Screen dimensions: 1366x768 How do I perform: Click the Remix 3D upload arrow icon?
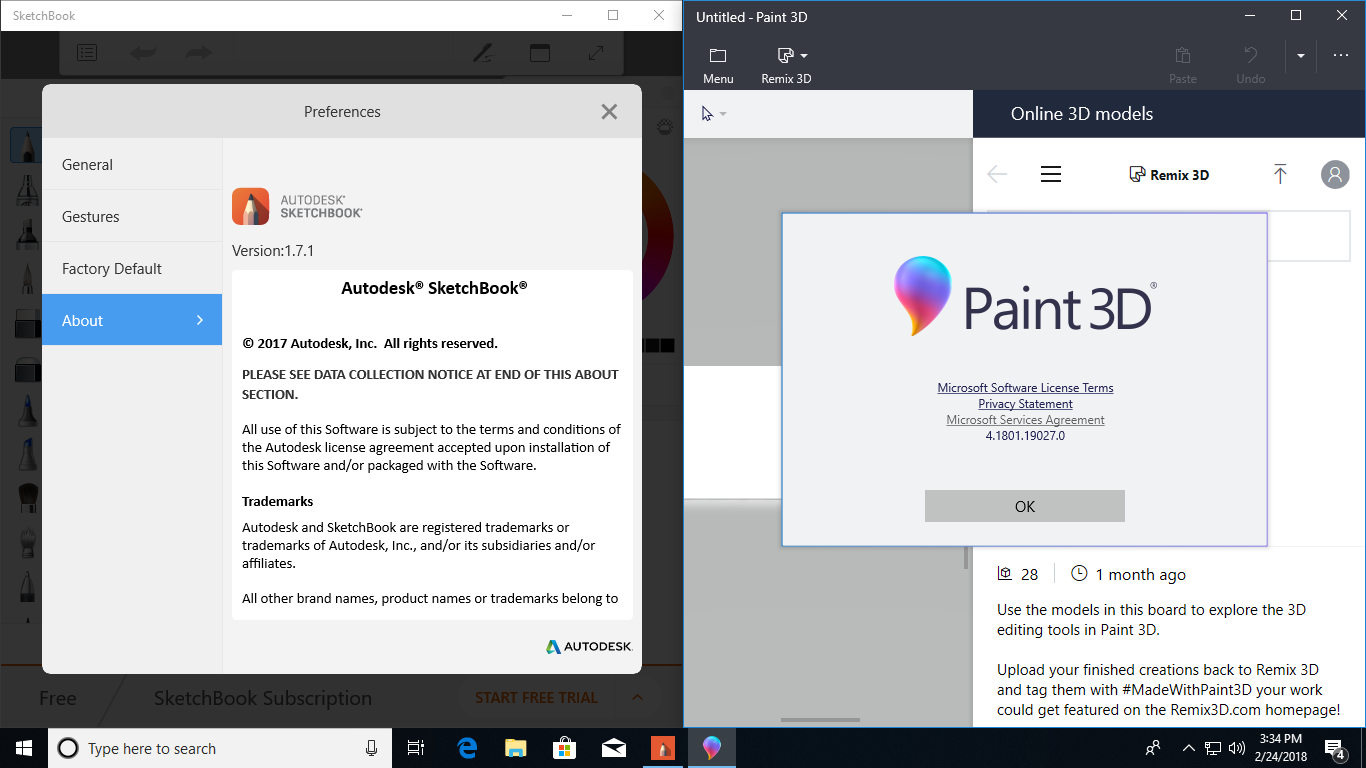pos(1280,174)
